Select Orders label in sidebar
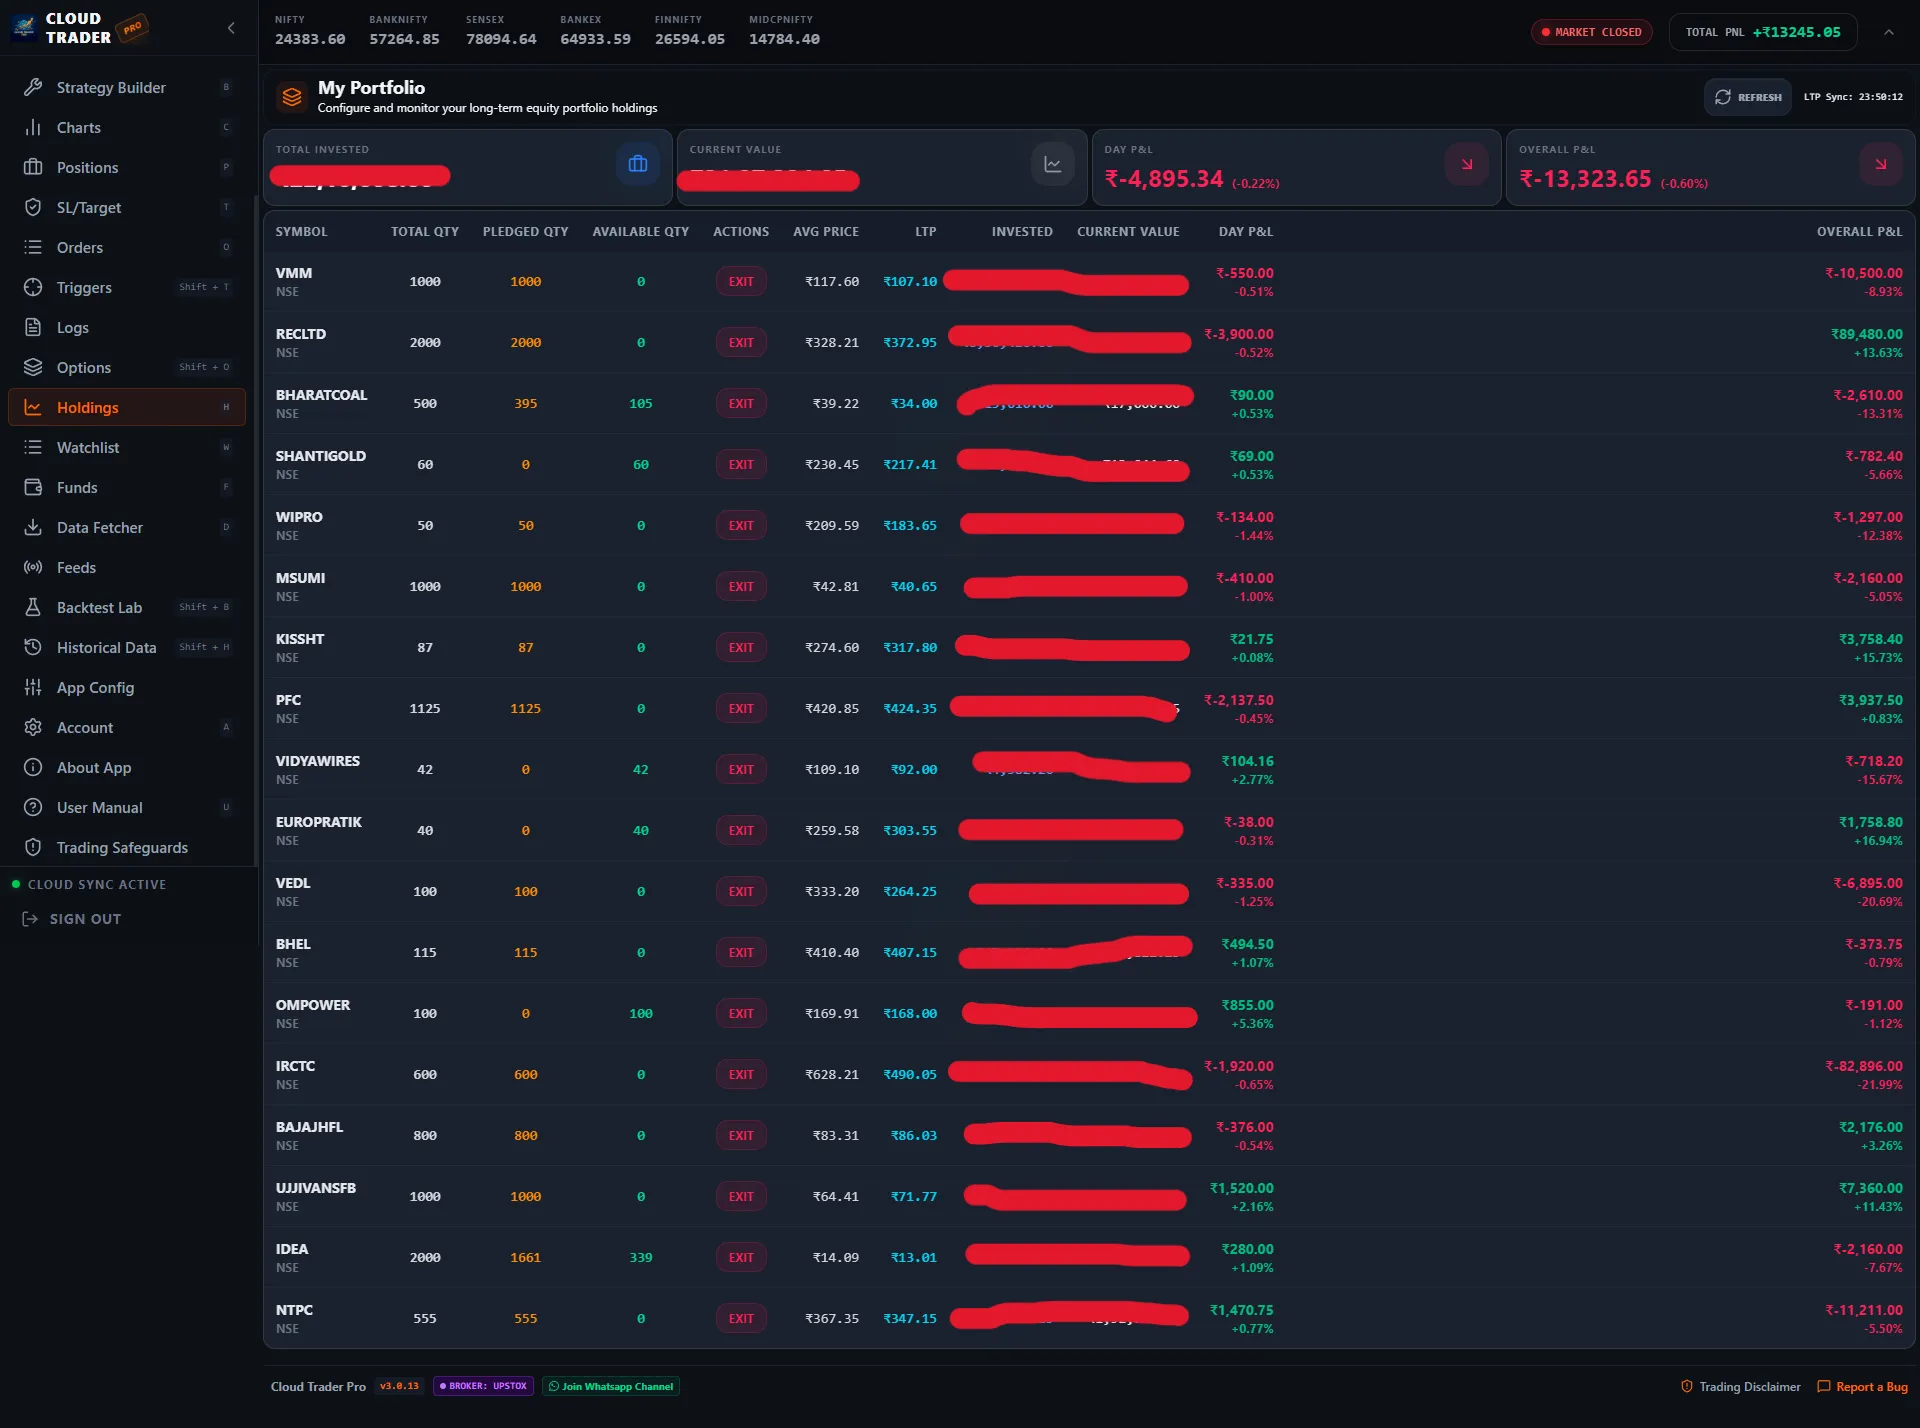1920x1428 pixels. (x=80, y=247)
